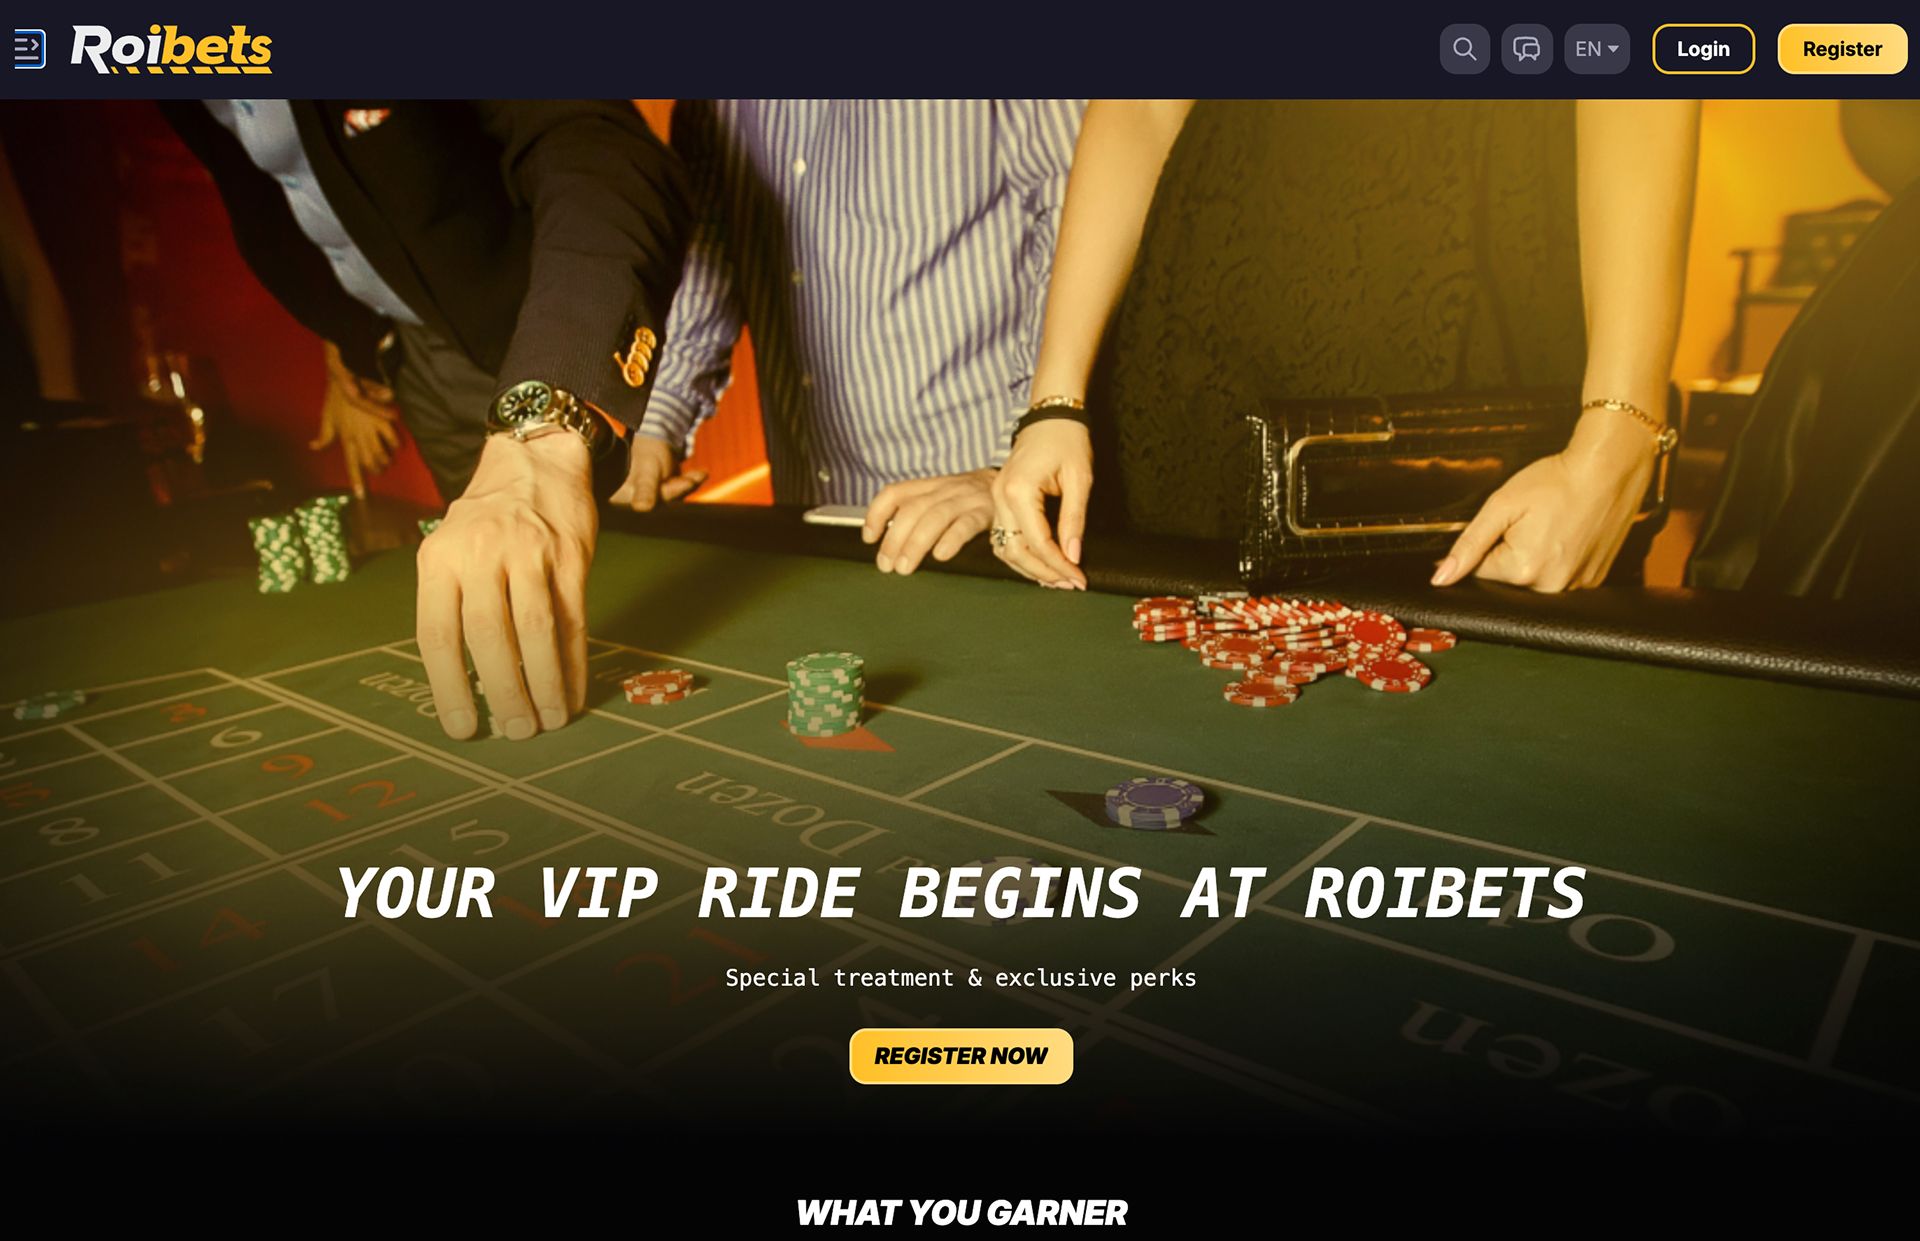
Task: Open the sidebar menu icon
Action: [29, 49]
